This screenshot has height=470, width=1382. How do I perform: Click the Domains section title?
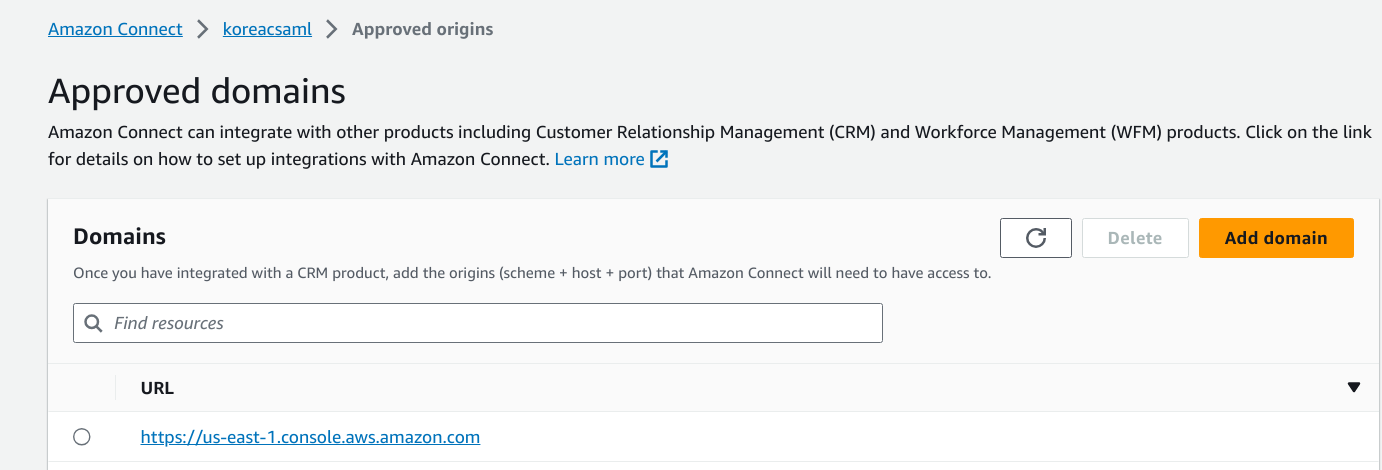coord(120,236)
